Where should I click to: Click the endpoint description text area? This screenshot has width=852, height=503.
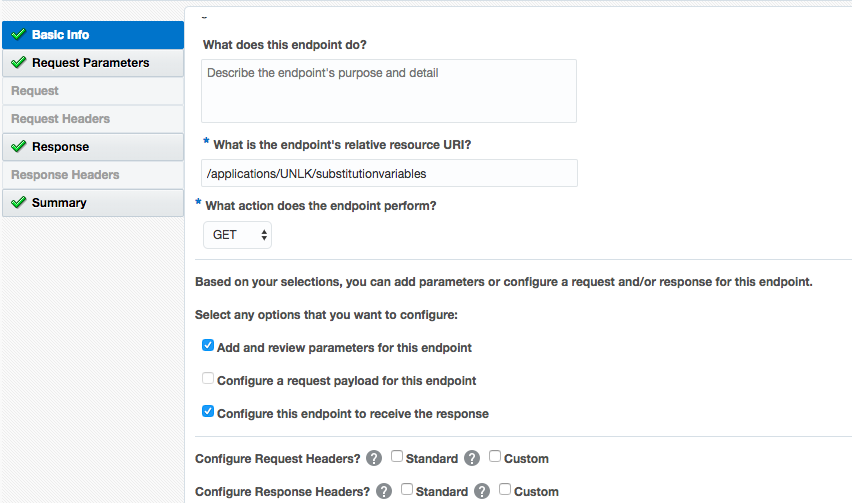pyautogui.click(x=389, y=91)
